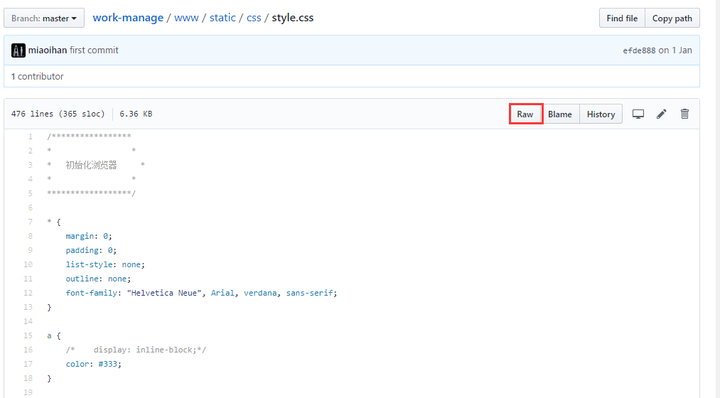Open file in GitHub Desktop icon
This screenshot has width=720, height=398.
click(x=638, y=114)
